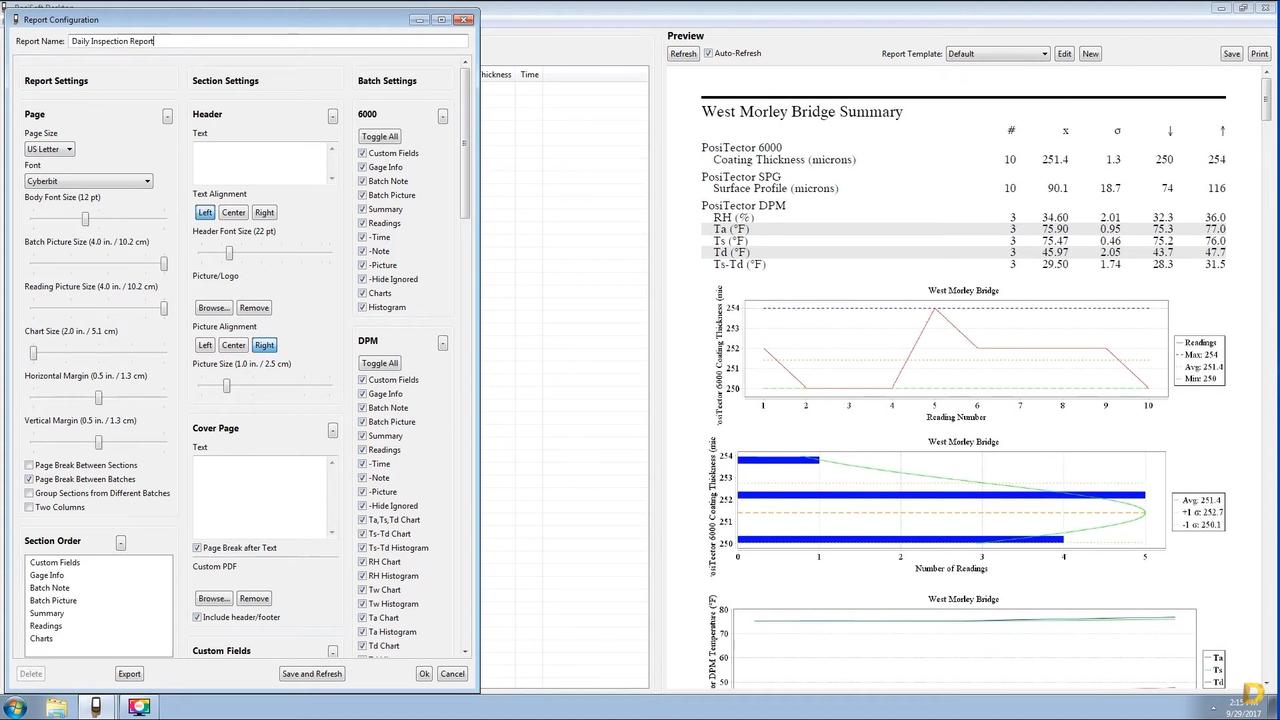Collapse the Page settings section
Screen dimensions: 1280x720
tap(167, 117)
